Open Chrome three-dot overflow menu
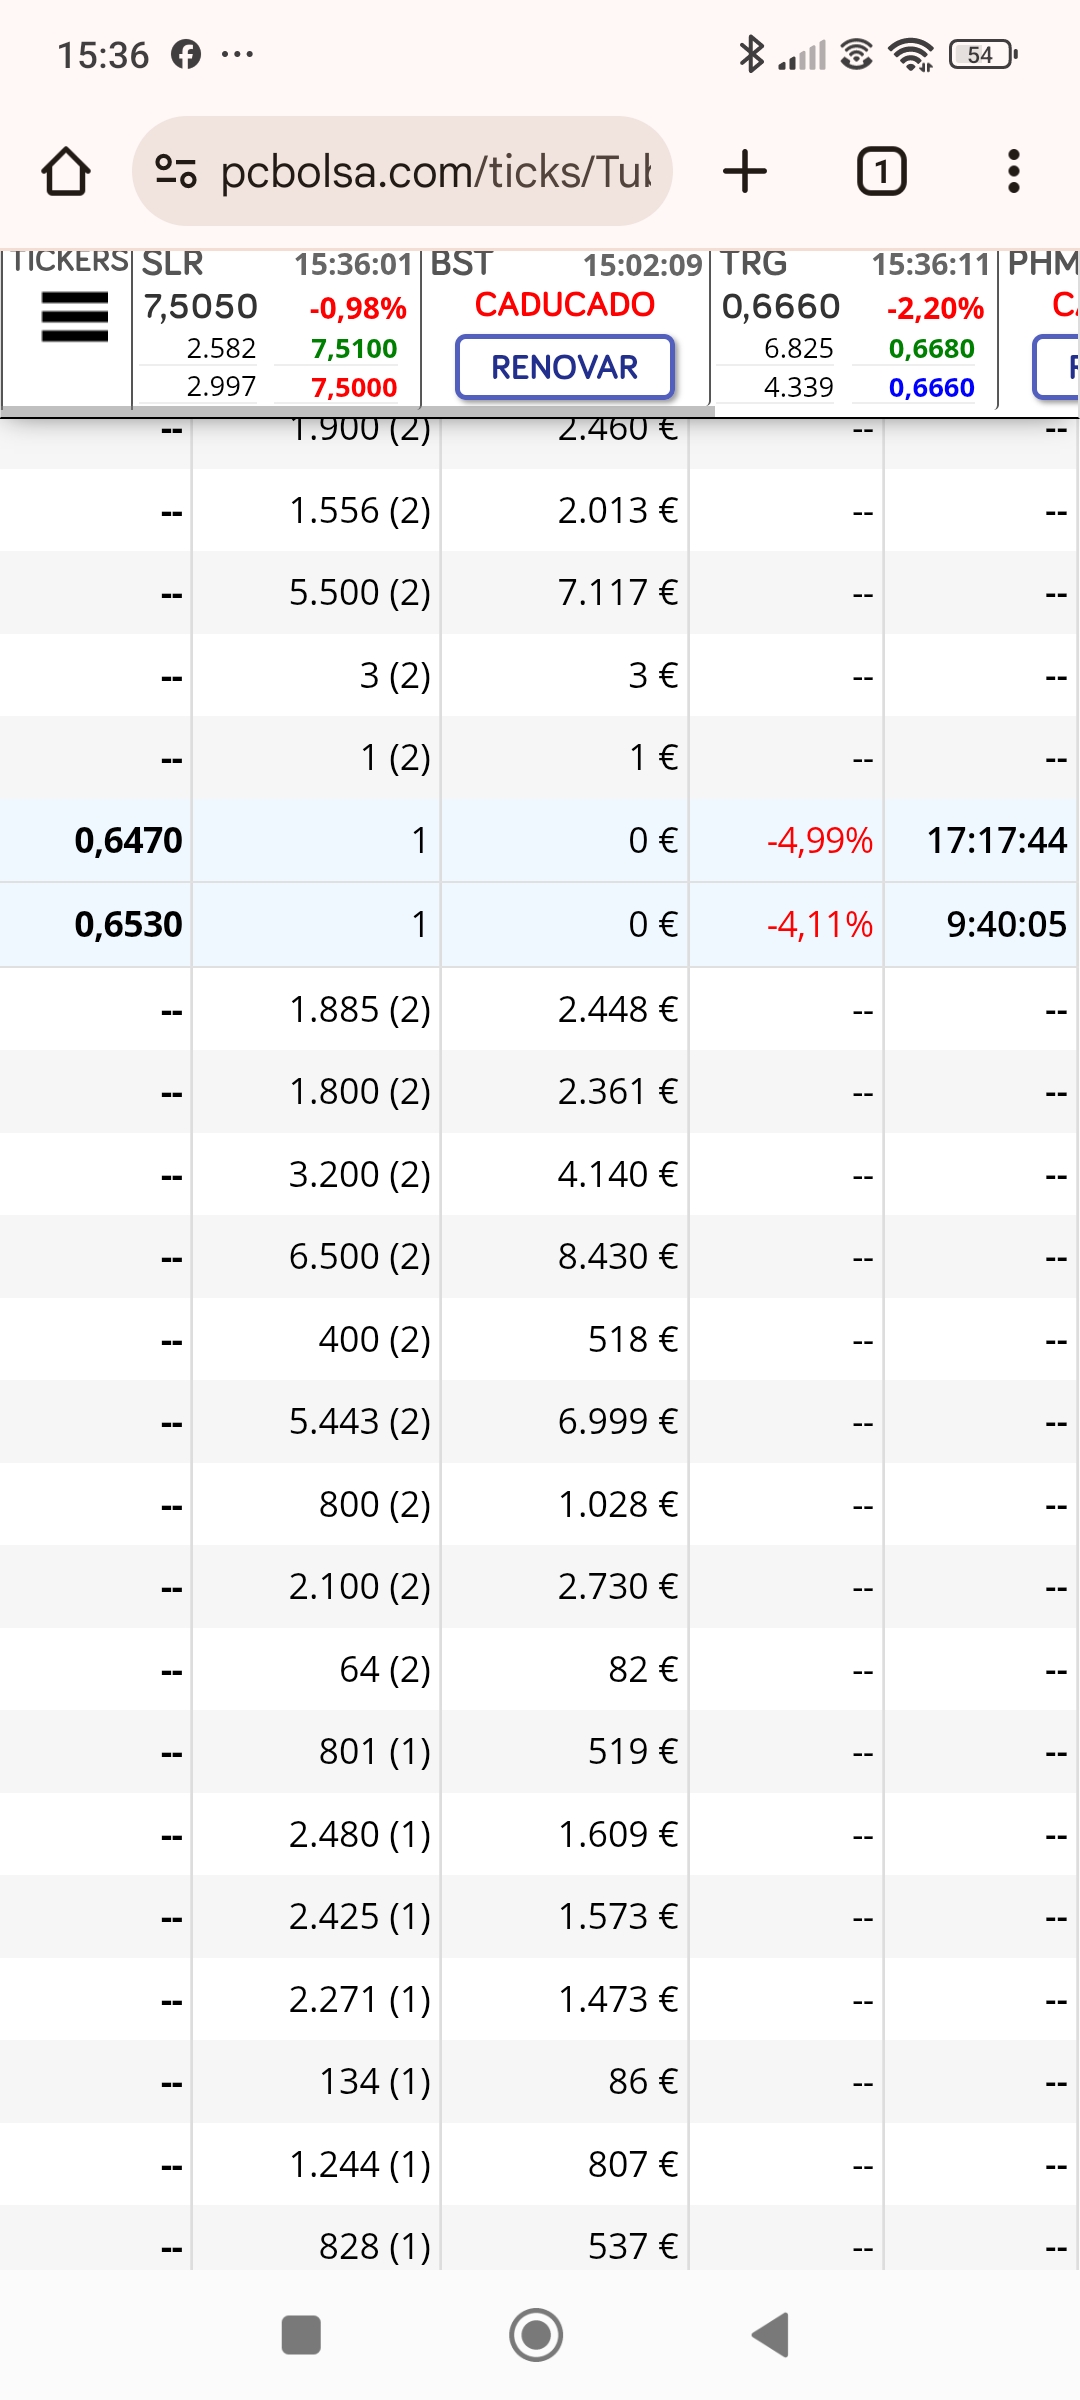 tap(1013, 171)
